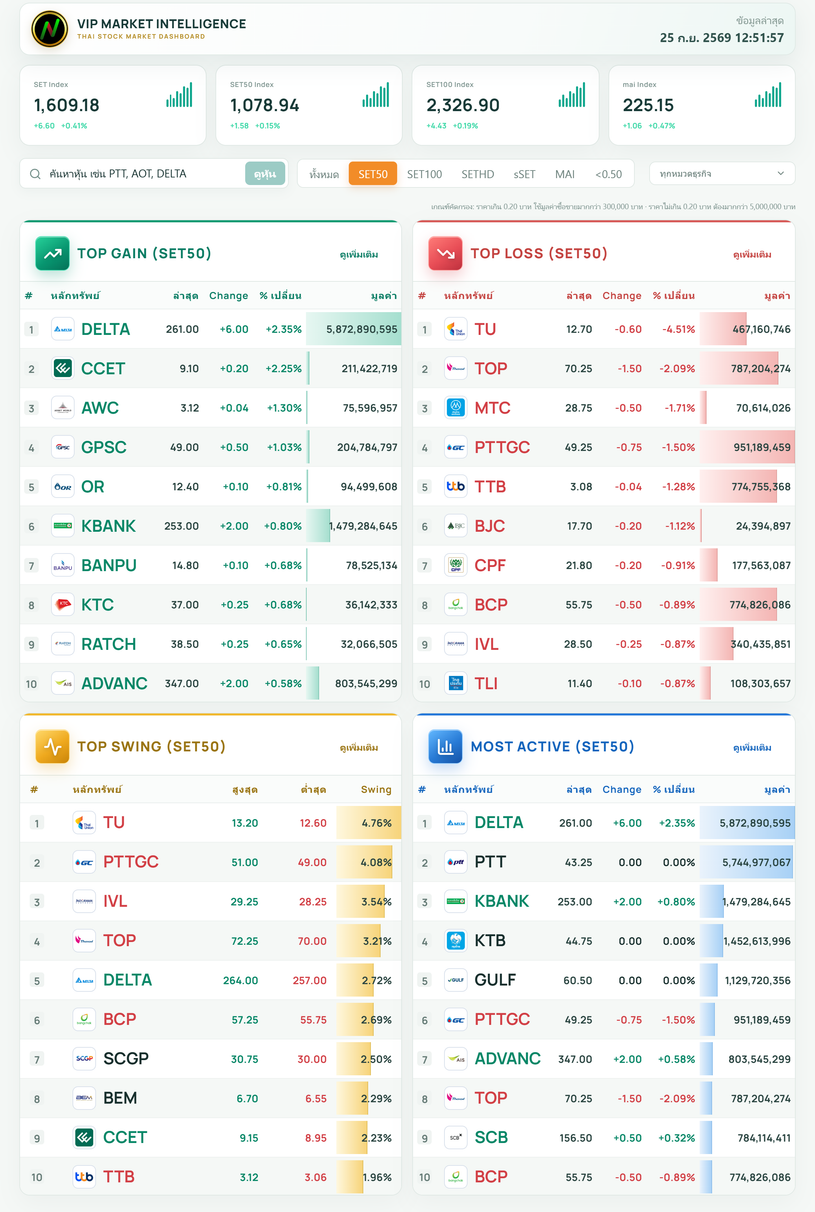Open the ทุกหมวดธุรกิจ sector dropdown
Image resolution: width=815 pixels, height=1212 pixels.
click(722, 173)
